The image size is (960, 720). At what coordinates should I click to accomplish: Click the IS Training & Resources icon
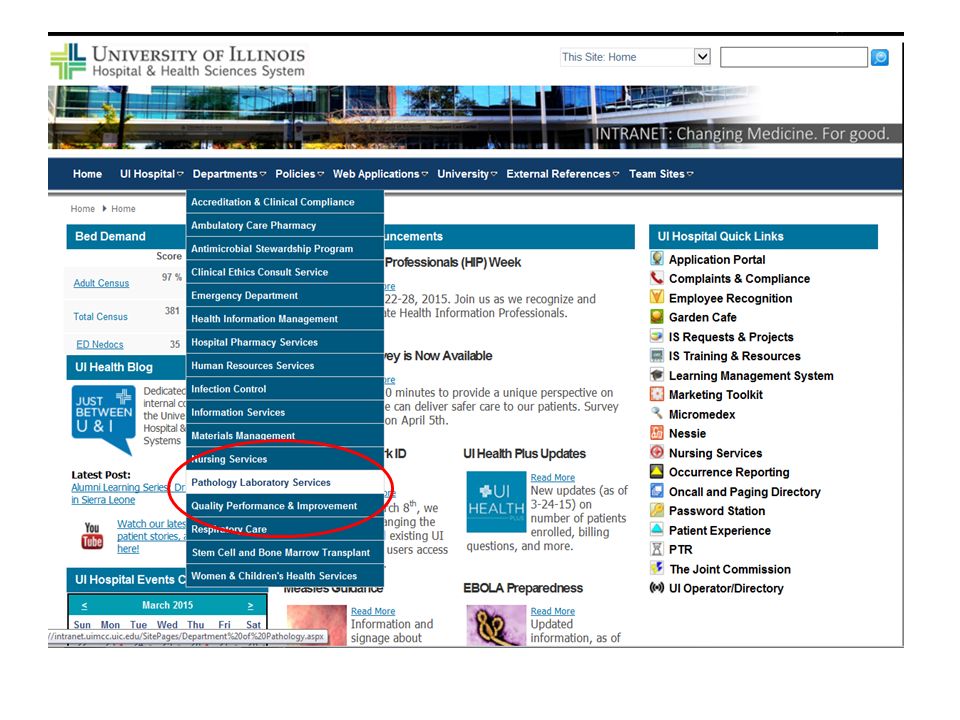[657, 356]
